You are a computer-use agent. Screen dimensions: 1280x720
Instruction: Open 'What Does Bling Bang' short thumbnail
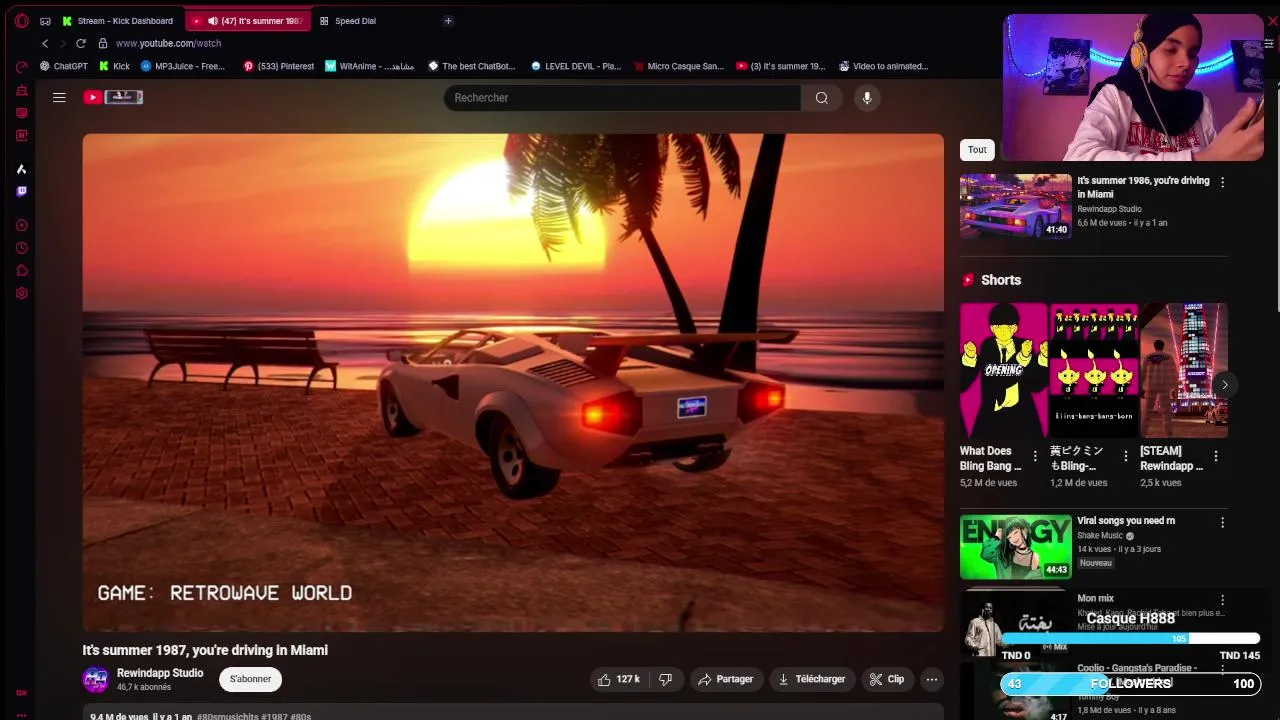1003,370
